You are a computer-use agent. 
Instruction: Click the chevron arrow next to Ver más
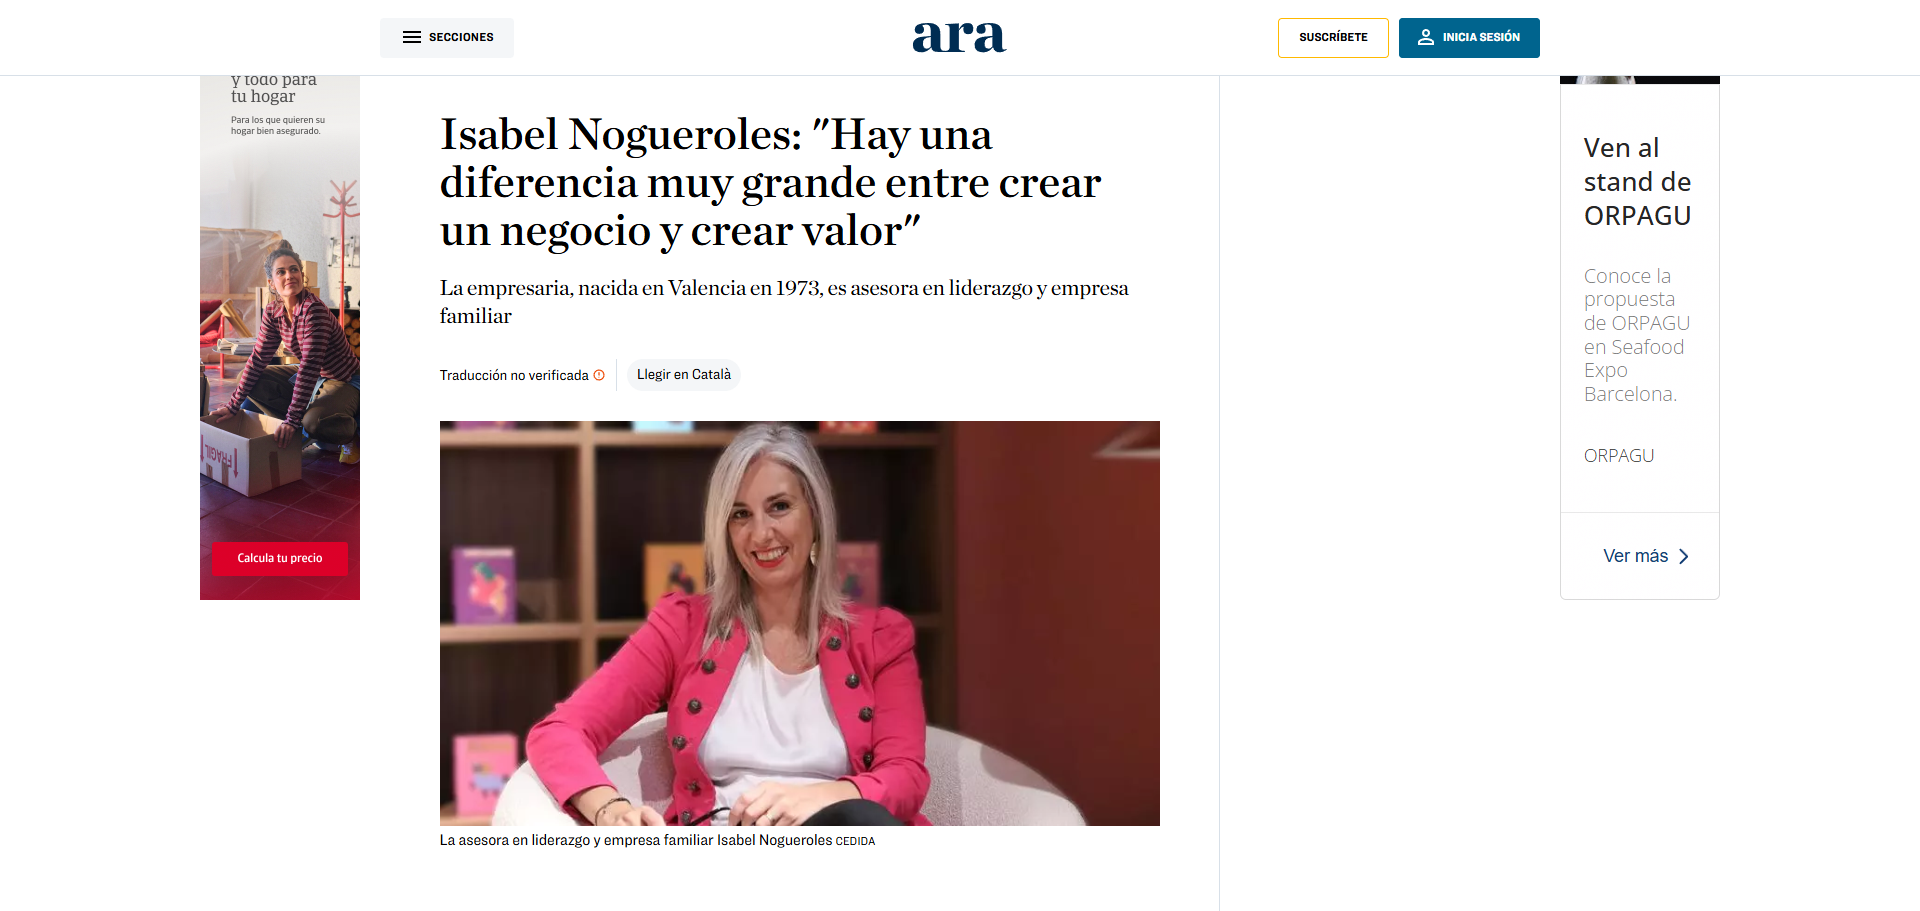pyautogui.click(x=1684, y=556)
